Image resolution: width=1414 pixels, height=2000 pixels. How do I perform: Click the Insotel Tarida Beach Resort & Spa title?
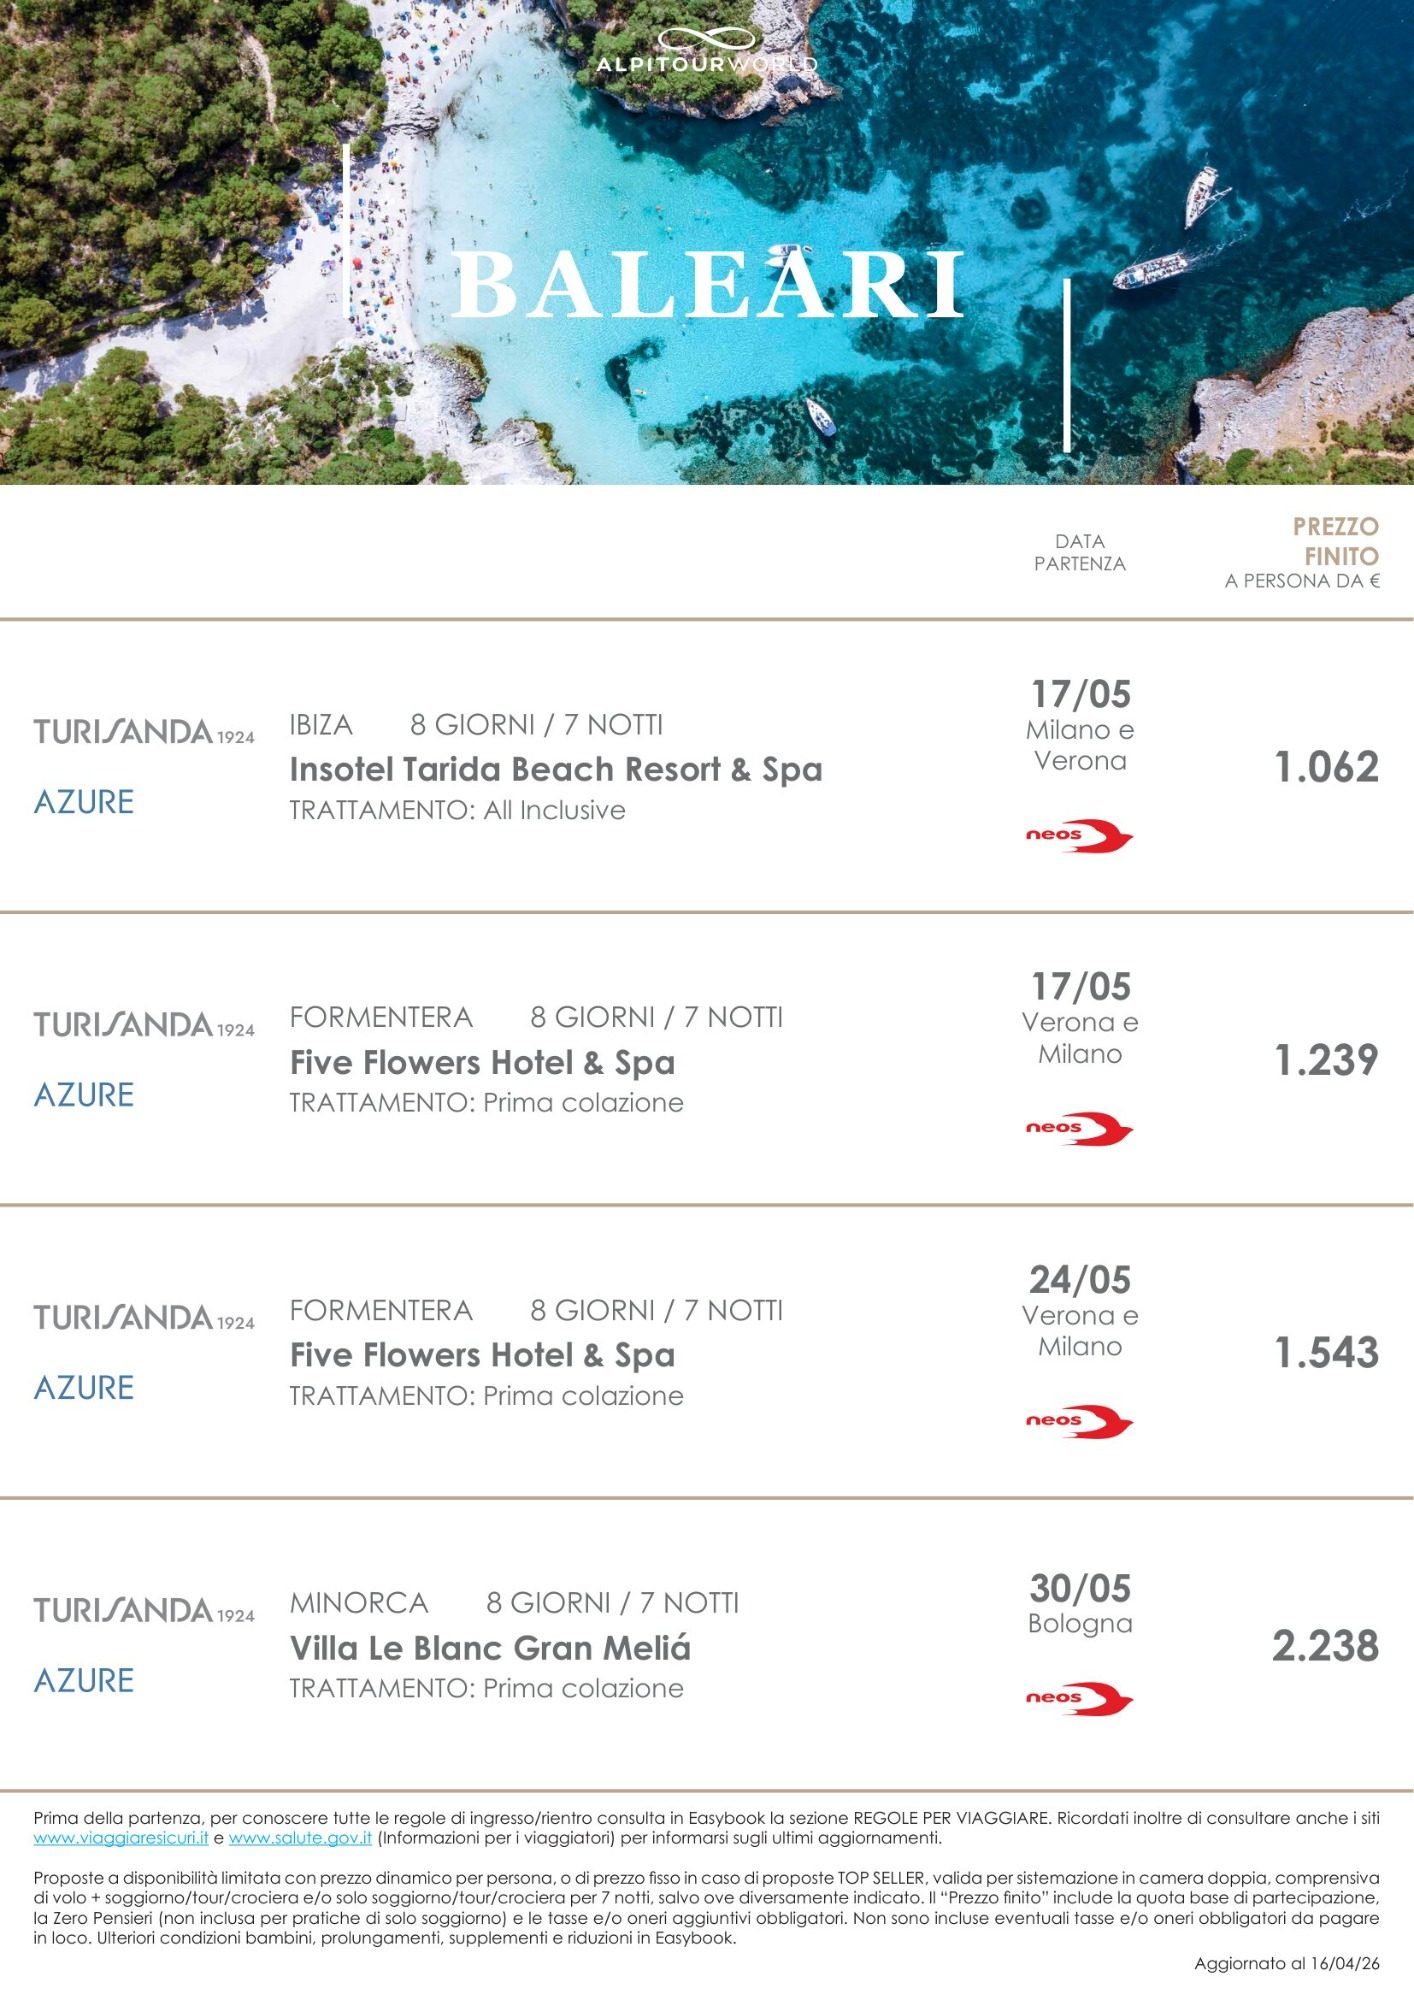point(556,769)
